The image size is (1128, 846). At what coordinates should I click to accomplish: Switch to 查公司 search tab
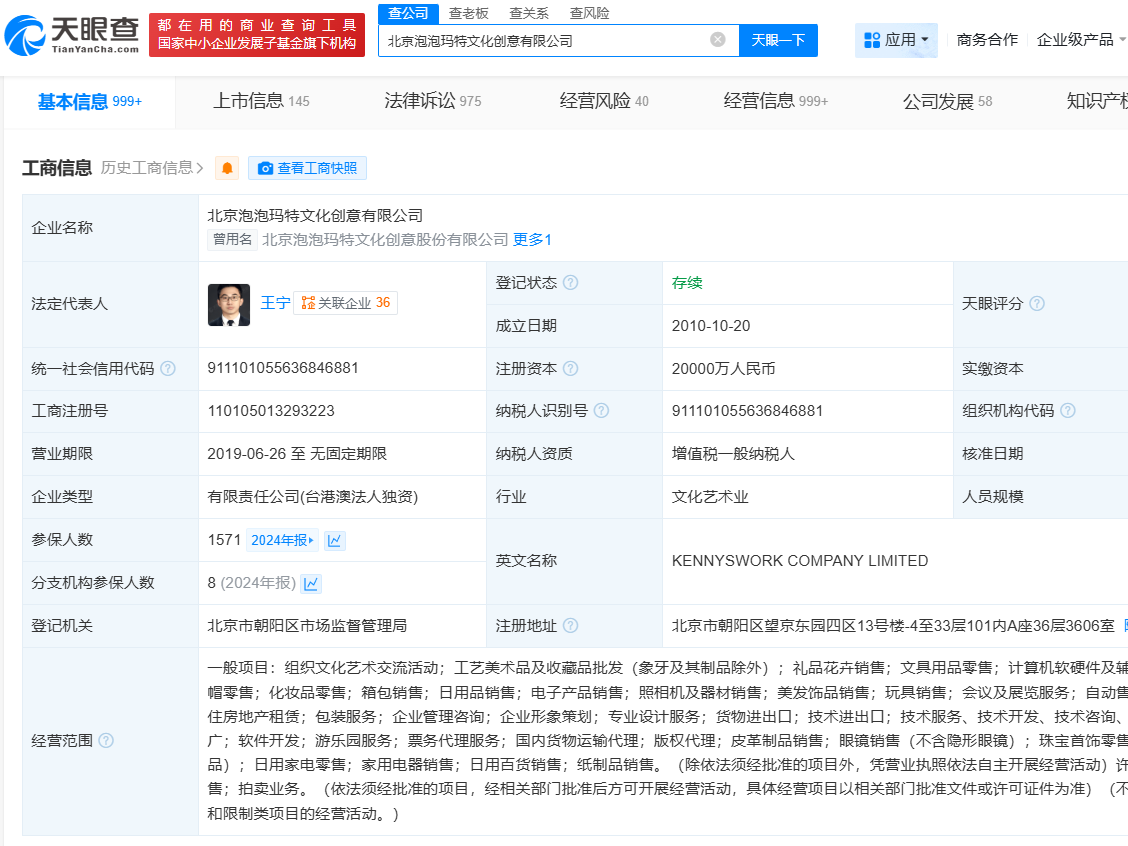(x=408, y=13)
